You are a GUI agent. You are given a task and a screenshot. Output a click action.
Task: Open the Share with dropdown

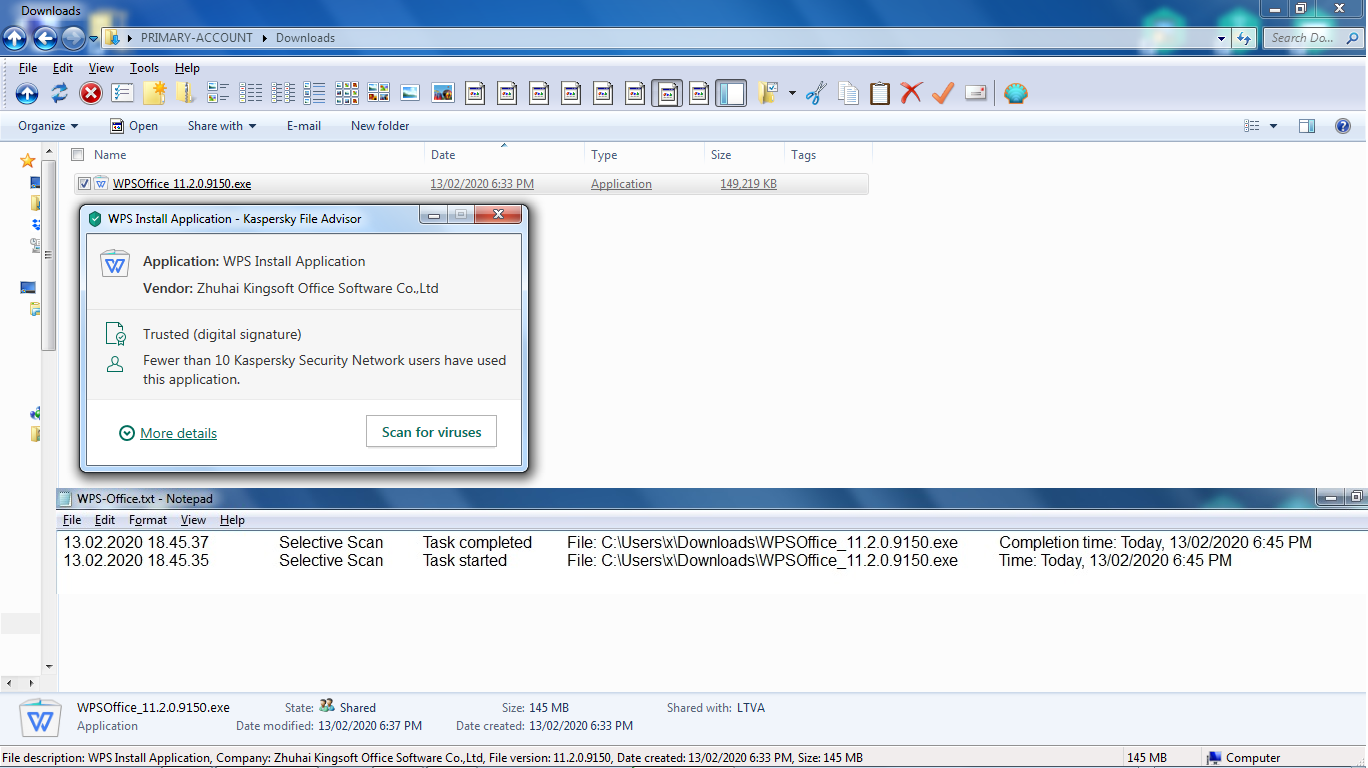[222, 126]
